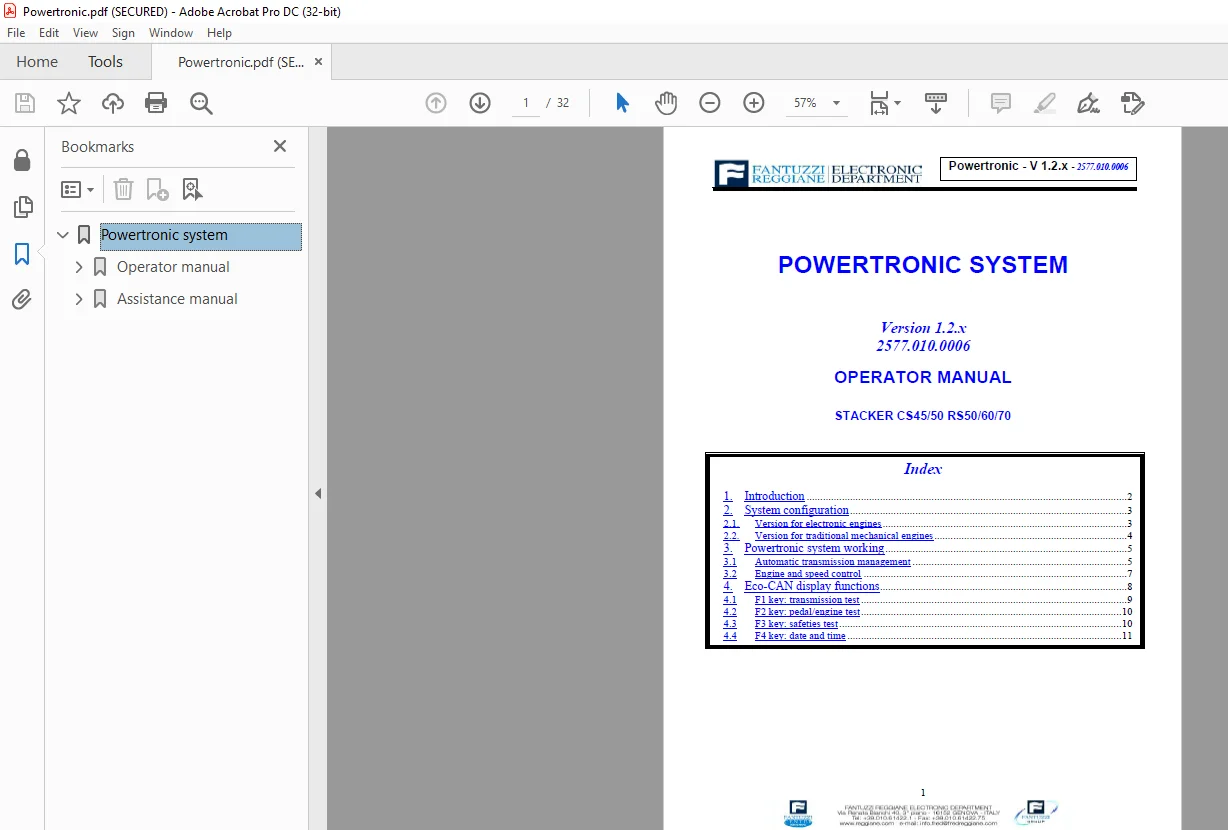
Task: Open the Help menu
Action: 219,33
